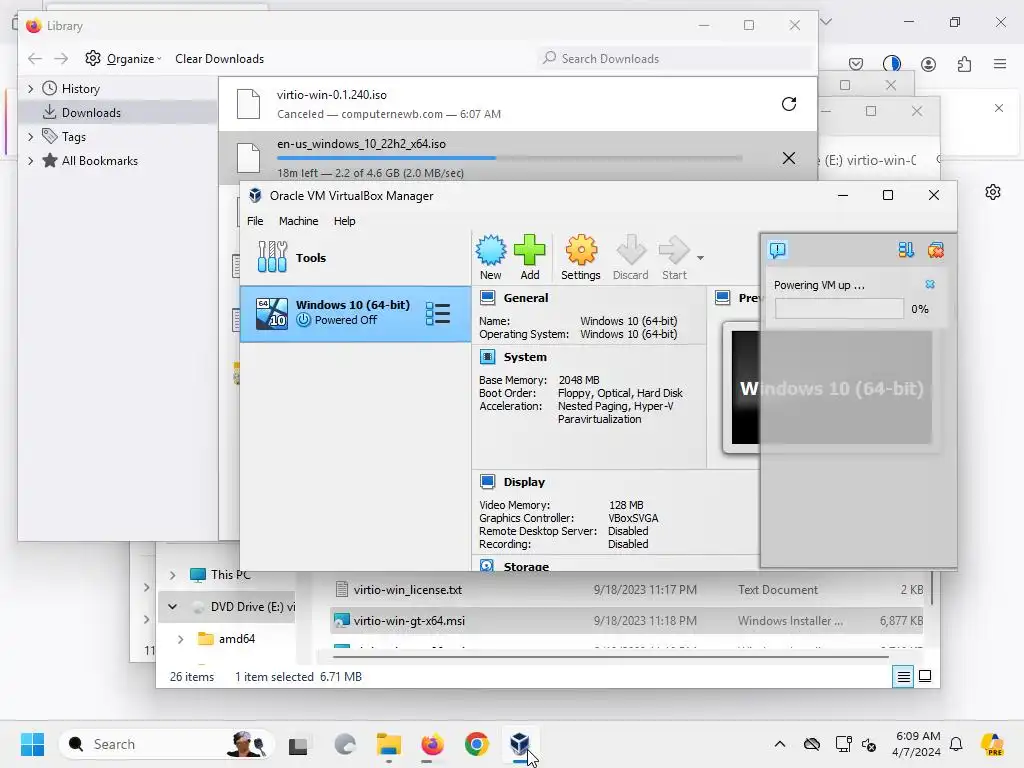Collapse DVD Drive (E:) in File Explorer
1024x768 pixels.
pos(172,607)
